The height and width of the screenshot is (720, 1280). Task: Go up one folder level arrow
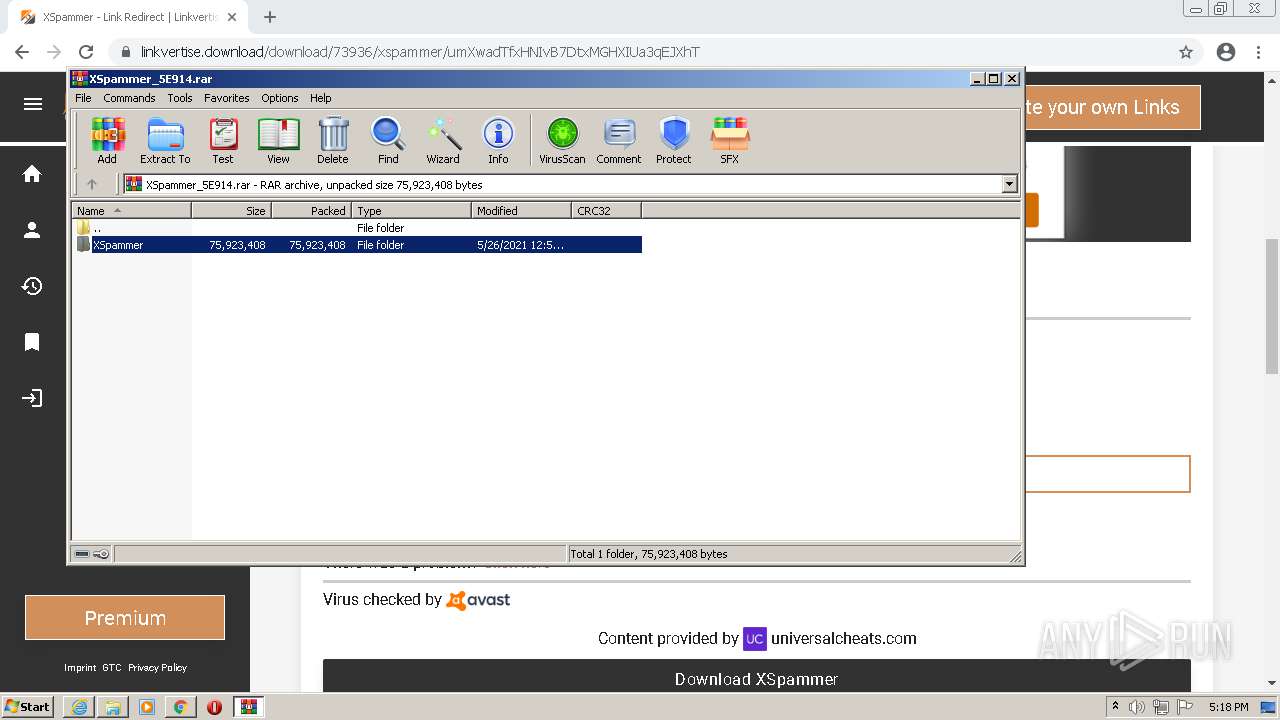[x=92, y=184]
